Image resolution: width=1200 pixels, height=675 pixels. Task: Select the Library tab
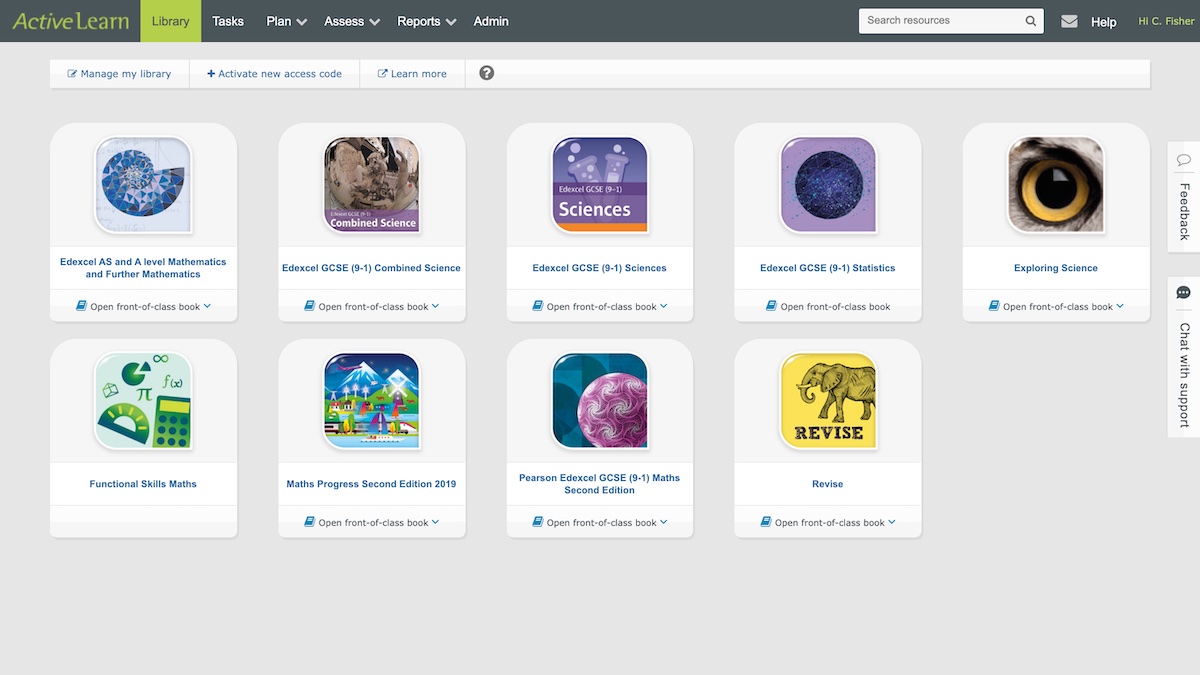[170, 21]
